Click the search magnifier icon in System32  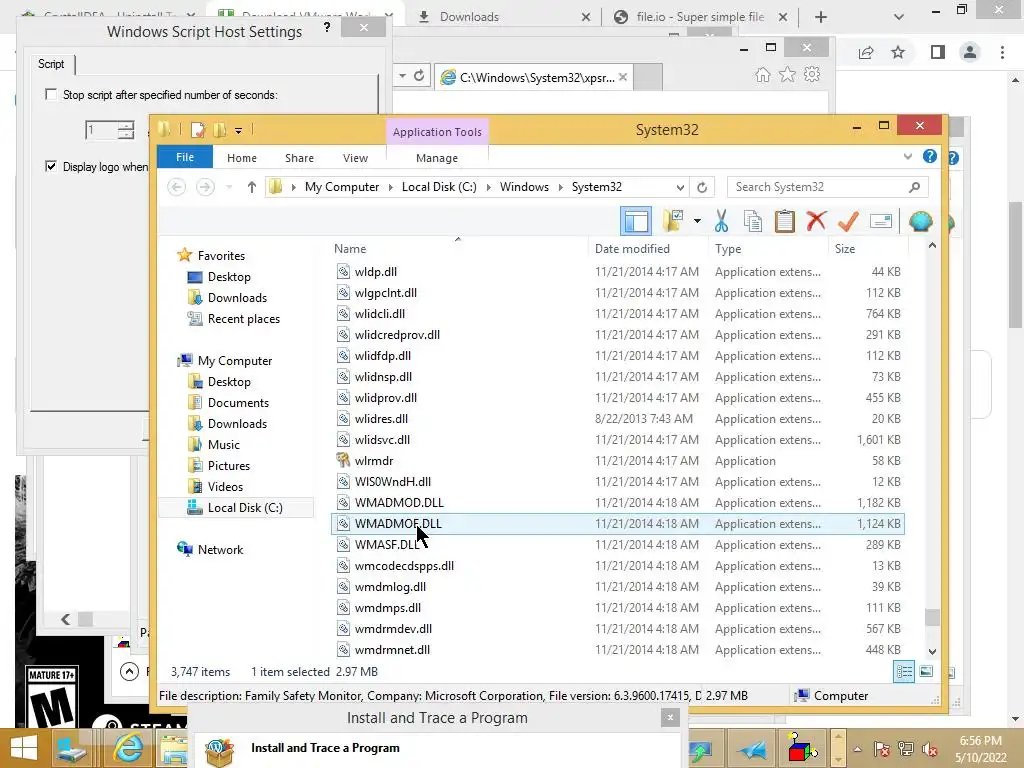click(914, 187)
